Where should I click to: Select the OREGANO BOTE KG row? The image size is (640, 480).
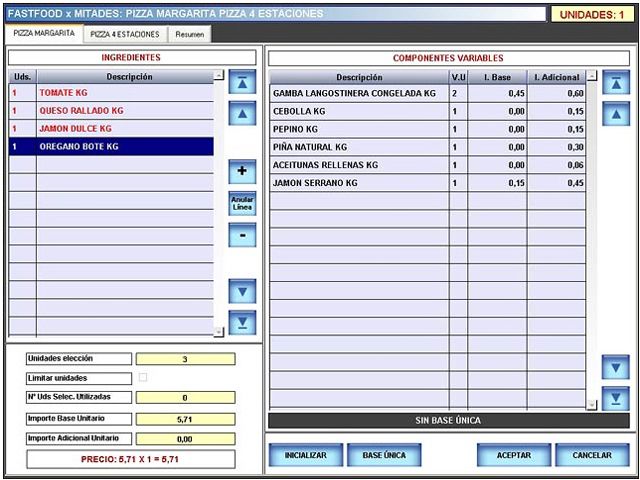click(x=111, y=147)
